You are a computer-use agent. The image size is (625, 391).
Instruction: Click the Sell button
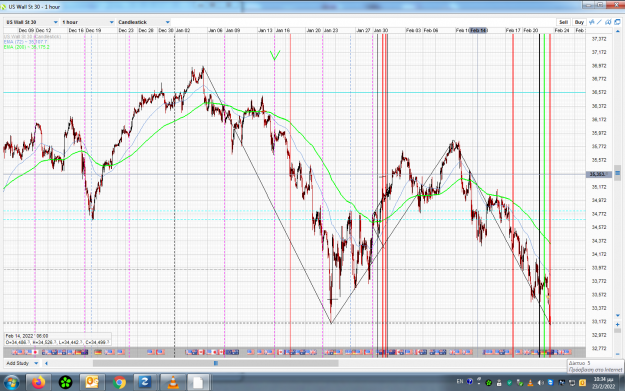point(563,22)
